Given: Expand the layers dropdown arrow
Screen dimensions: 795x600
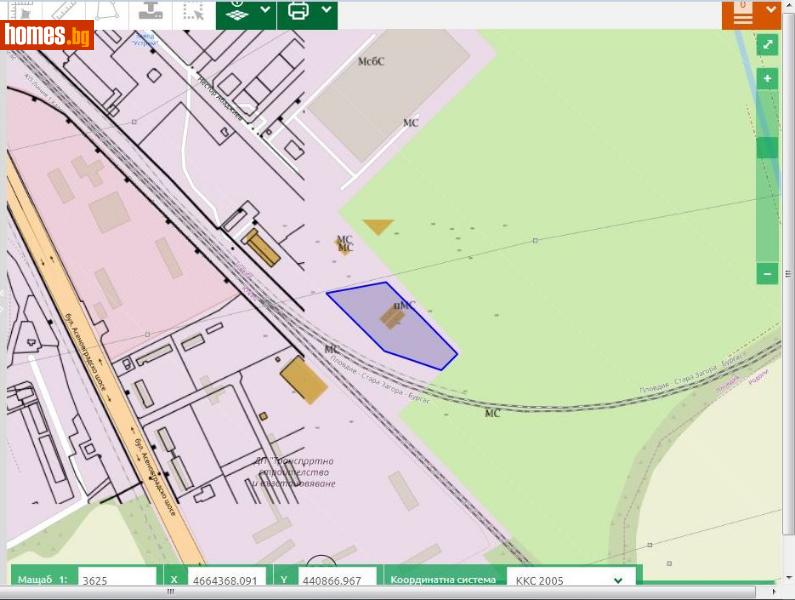Looking at the screenshot, I should coord(264,10).
